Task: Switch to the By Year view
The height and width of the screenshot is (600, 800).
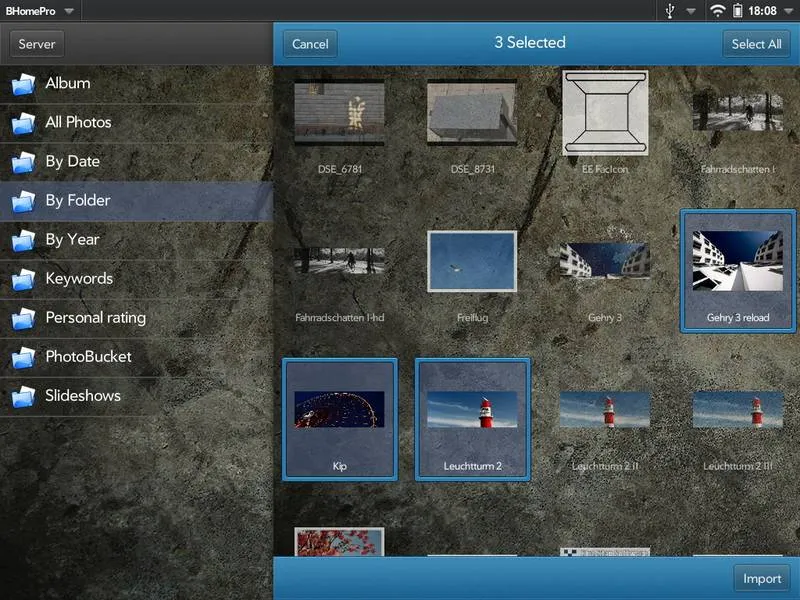Action: tap(72, 239)
